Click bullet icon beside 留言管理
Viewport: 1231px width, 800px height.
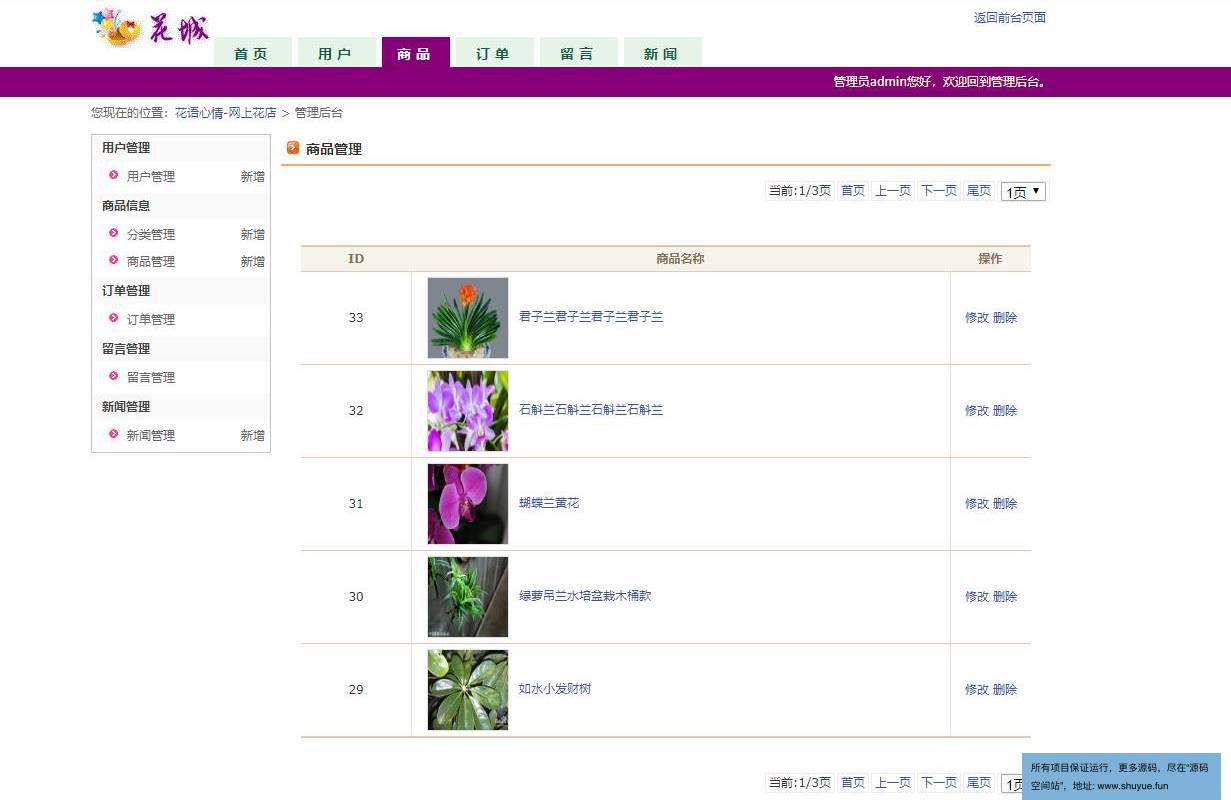pos(113,376)
